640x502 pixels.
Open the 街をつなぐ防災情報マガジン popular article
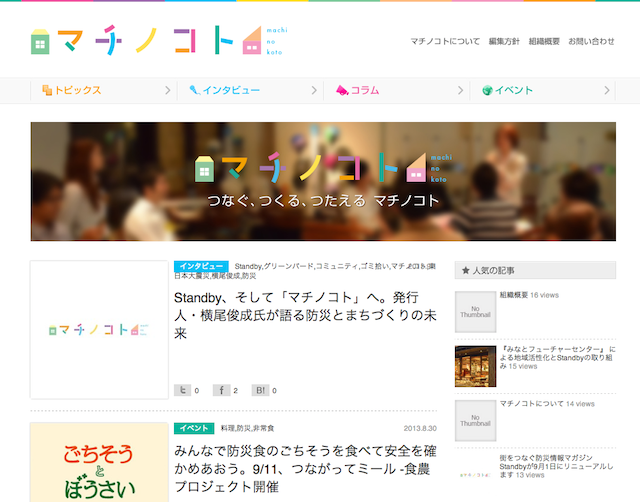[556, 466]
